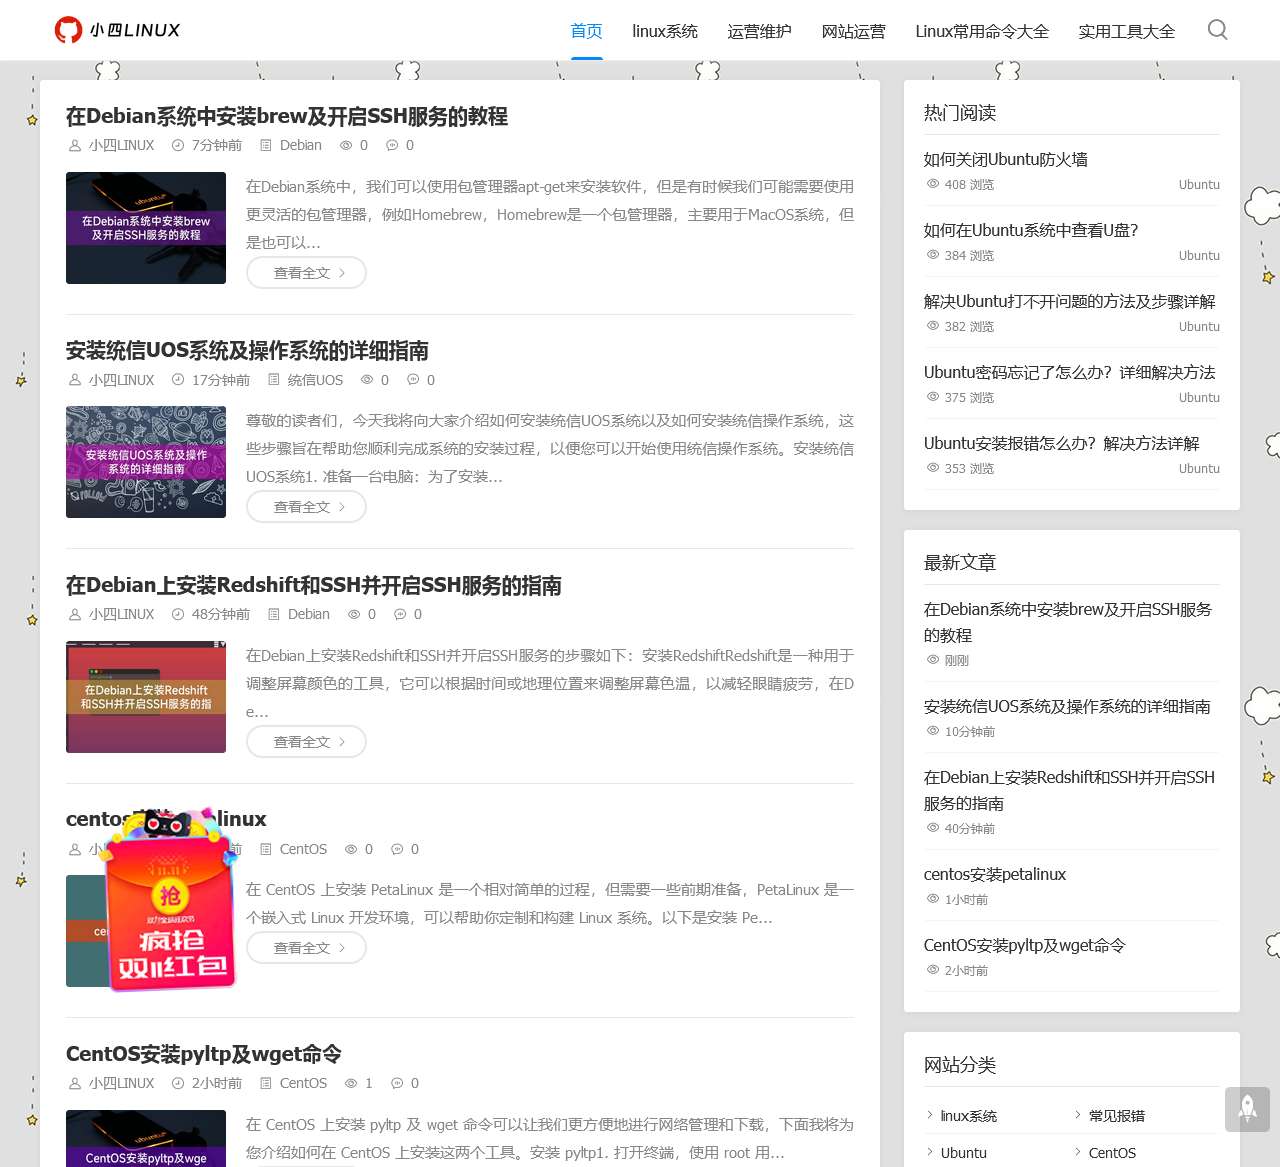Image resolution: width=1280 pixels, height=1167 pixels.
Task: Click 统信UOS category tag
Action: pos(315,380)
